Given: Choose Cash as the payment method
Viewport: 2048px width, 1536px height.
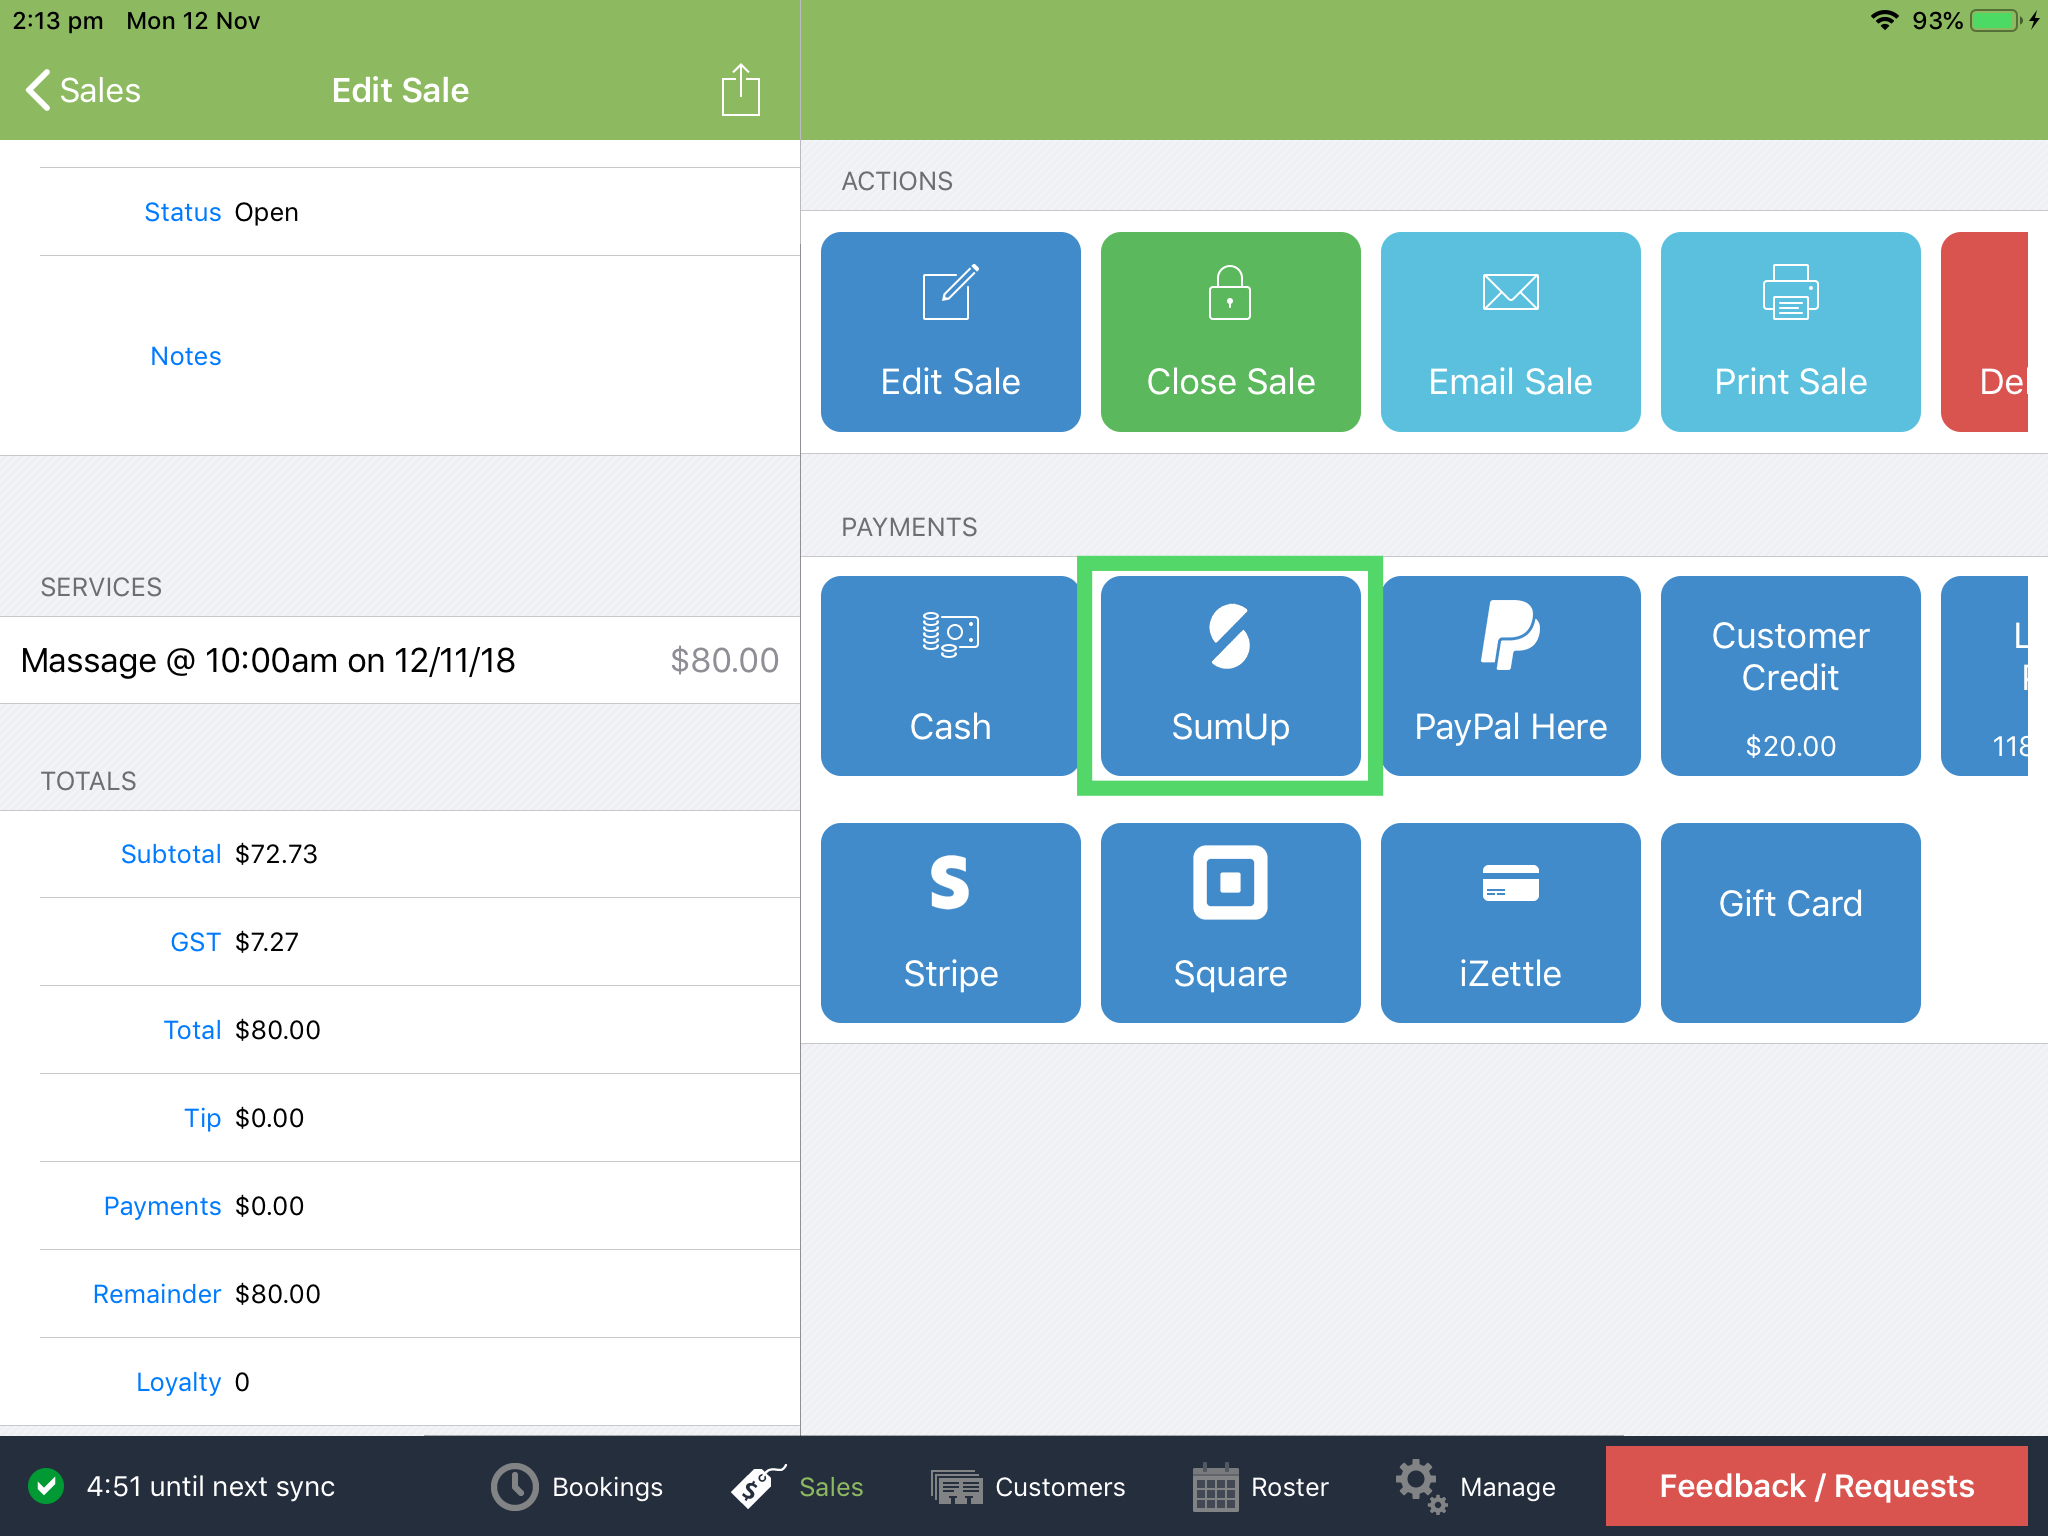Looking at the screenshot, I should click(x=949, y=676).
